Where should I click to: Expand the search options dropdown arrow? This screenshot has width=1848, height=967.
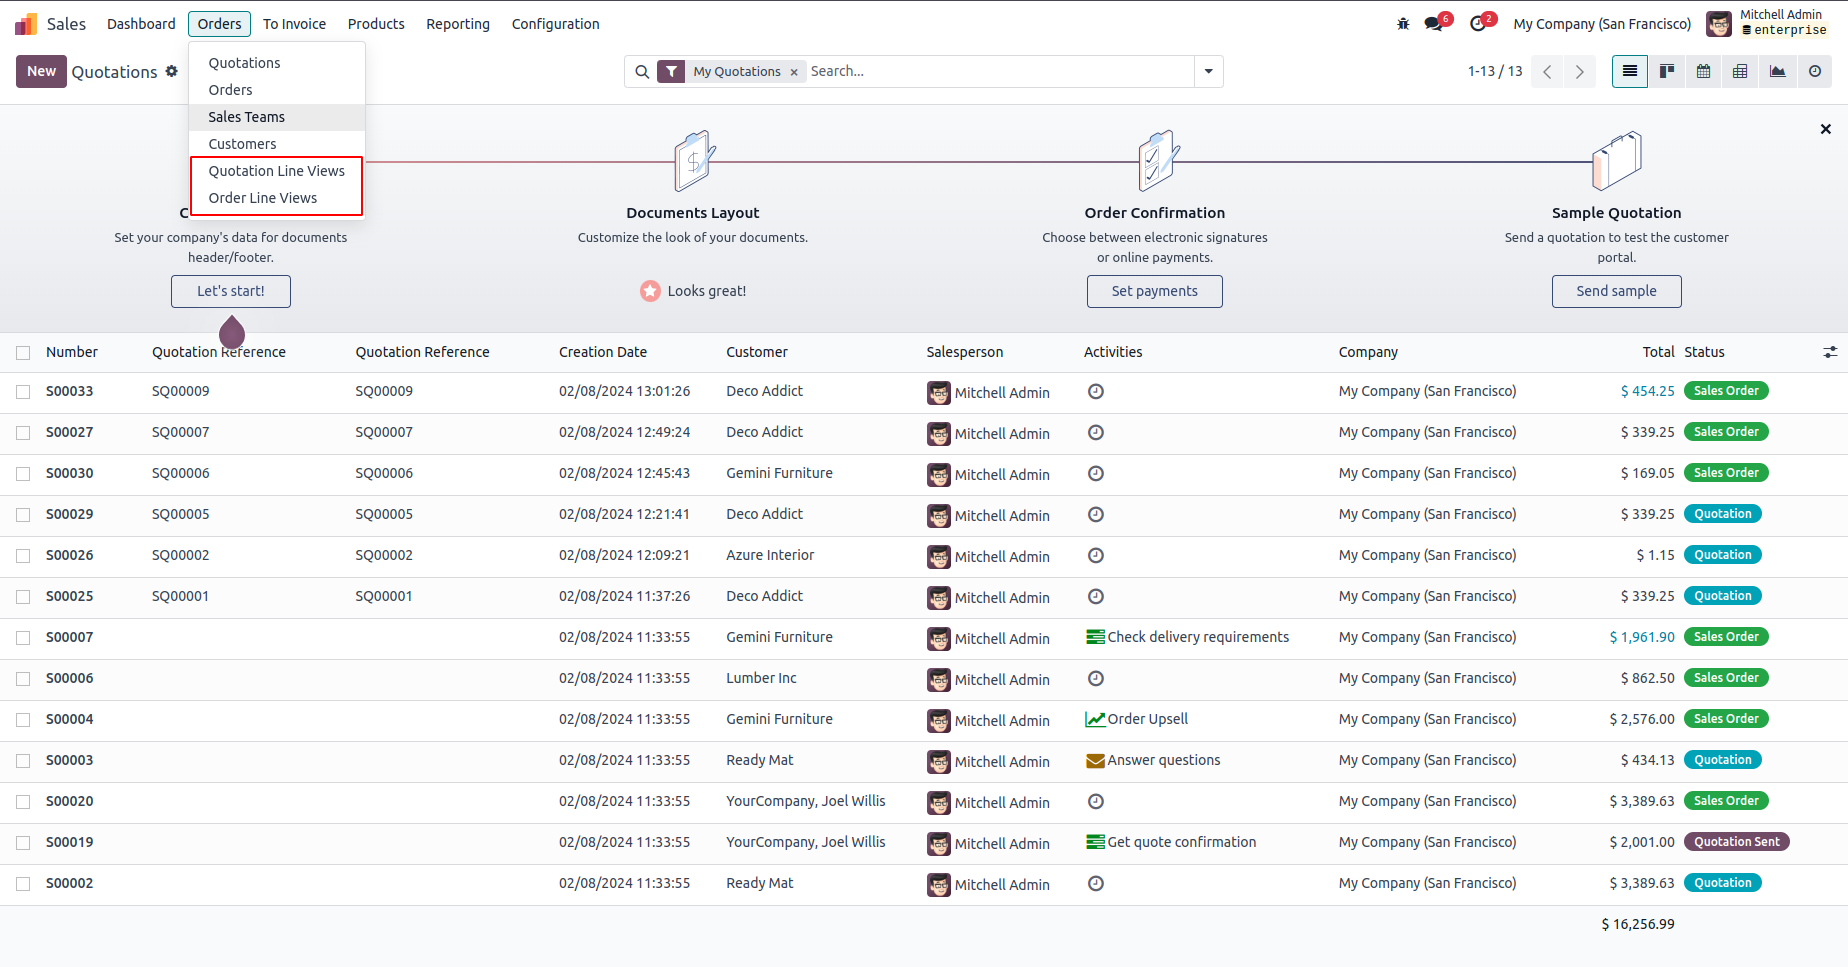tap(1209, 72)
